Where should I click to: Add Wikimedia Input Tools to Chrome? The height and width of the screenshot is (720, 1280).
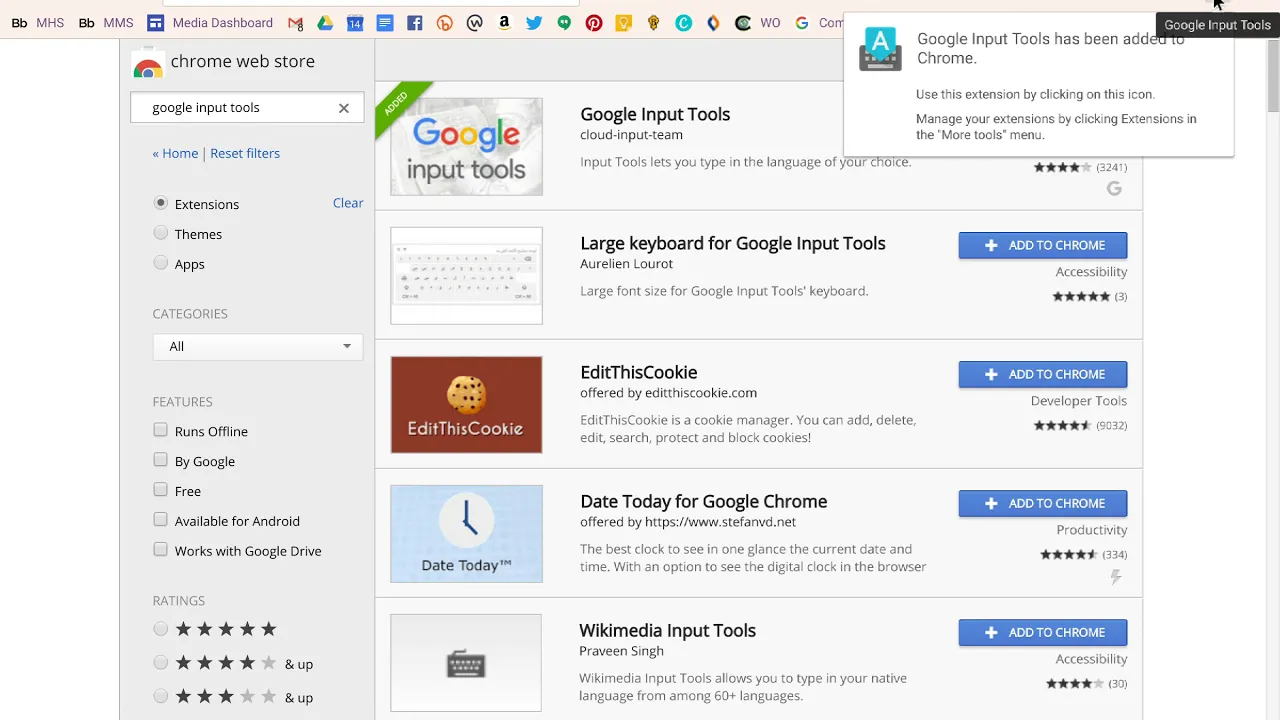pos(1043,632)
